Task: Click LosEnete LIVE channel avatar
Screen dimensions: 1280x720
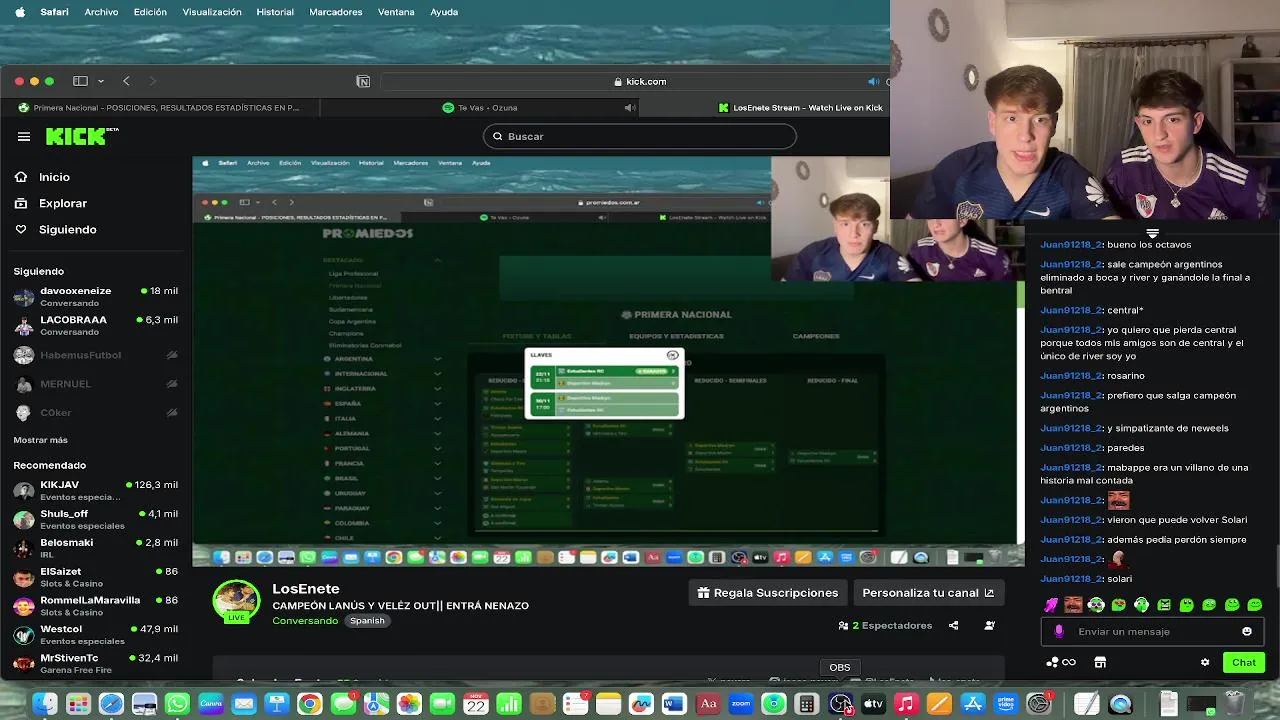Action: (x=237, y=601)
